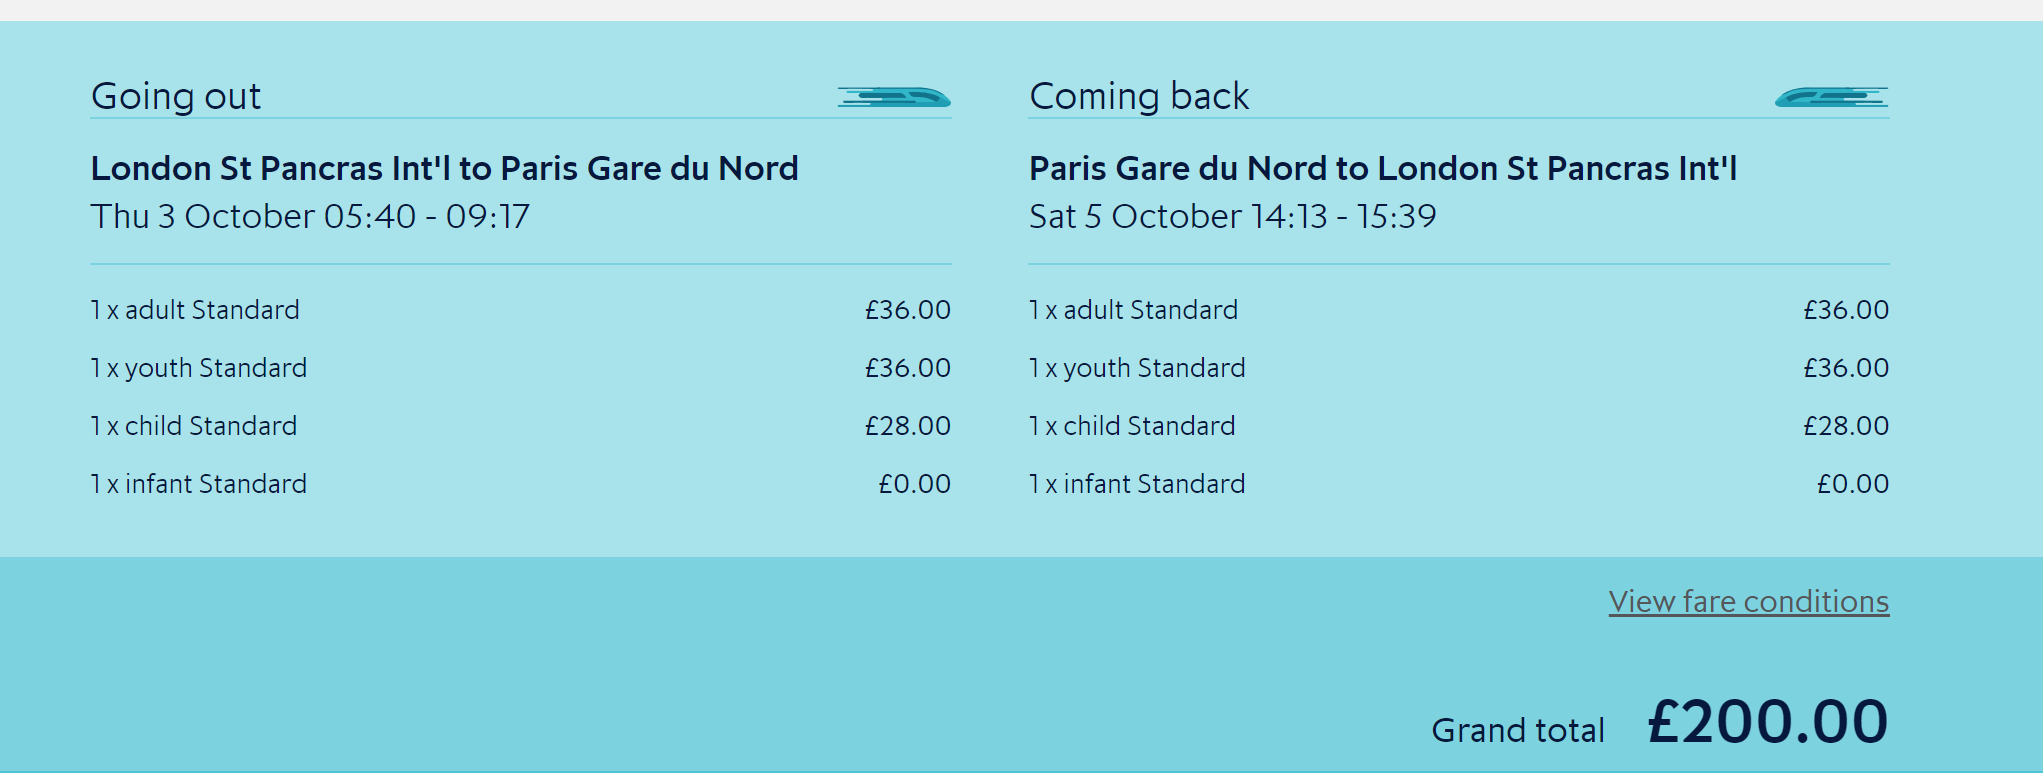Select London St Pancras to Paris route title
The width and height of the screenshot is (2043, 773).
(x=445, y=168)
